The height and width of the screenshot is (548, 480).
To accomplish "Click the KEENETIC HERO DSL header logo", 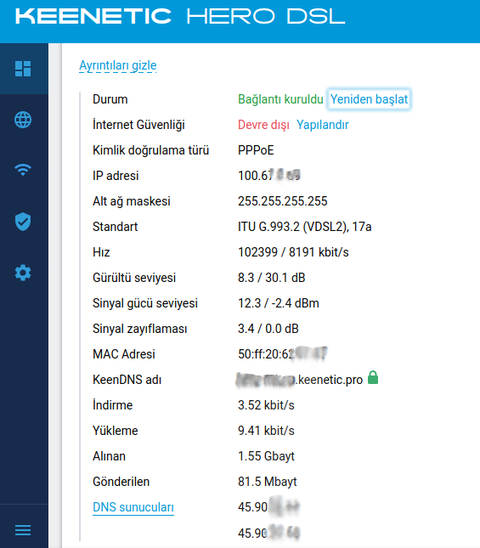I will pos(180,16).
